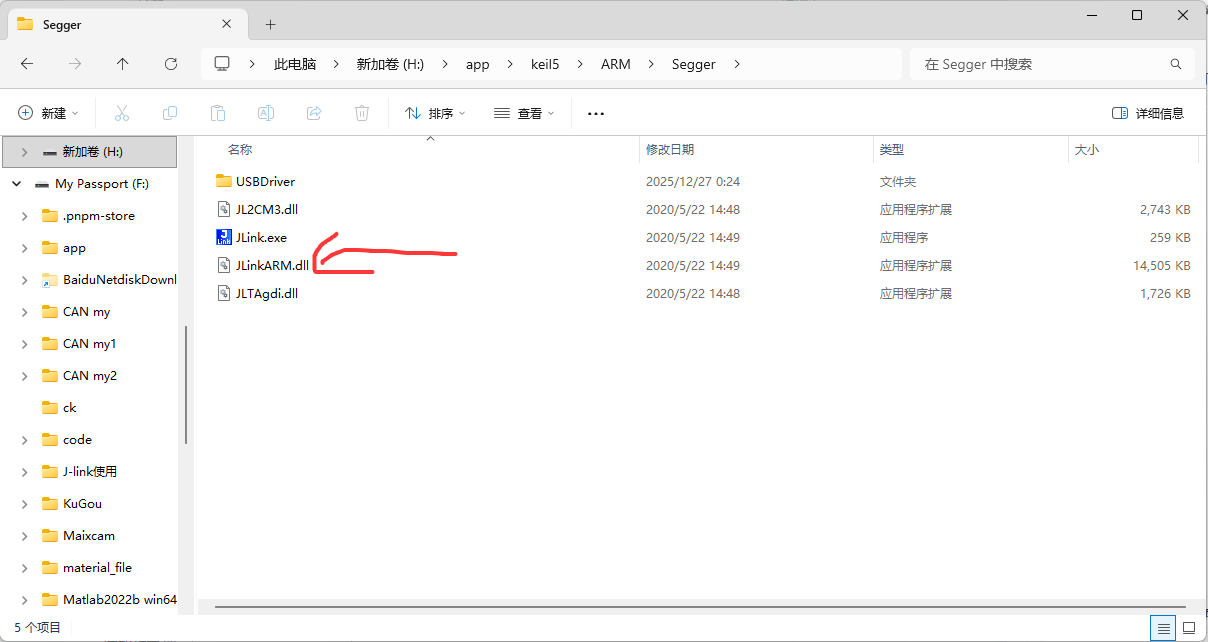The height and width of the screenshot is (642, 1208).
Task: Select 此电脑 in the address bar
Action: [x=295, y=64]
